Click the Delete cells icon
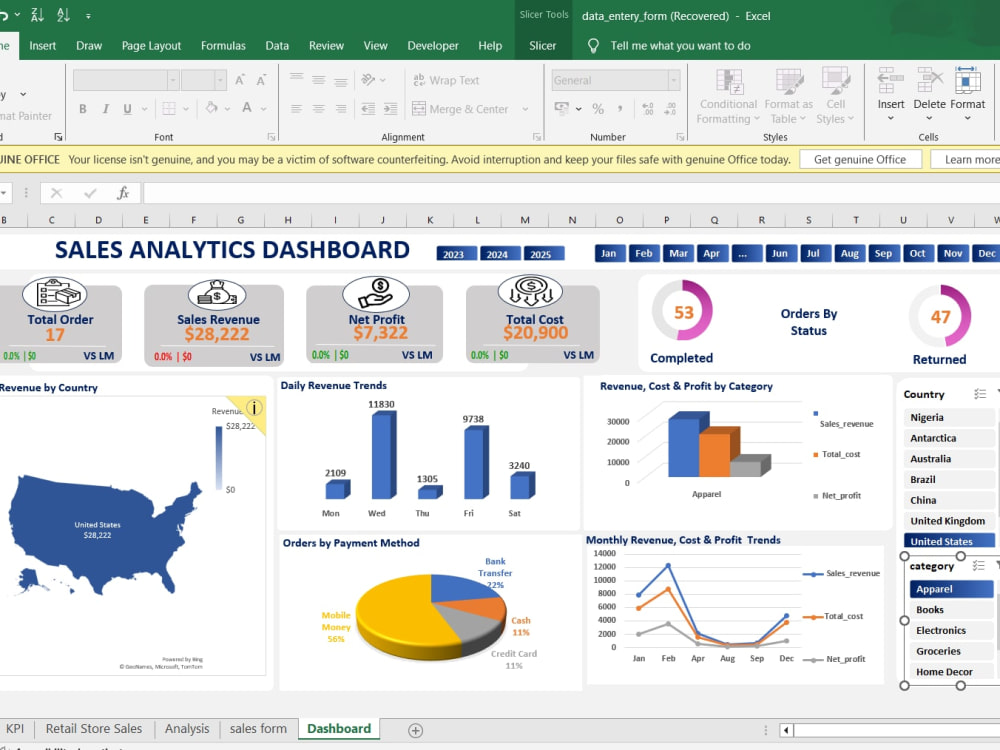 (929, 82)
